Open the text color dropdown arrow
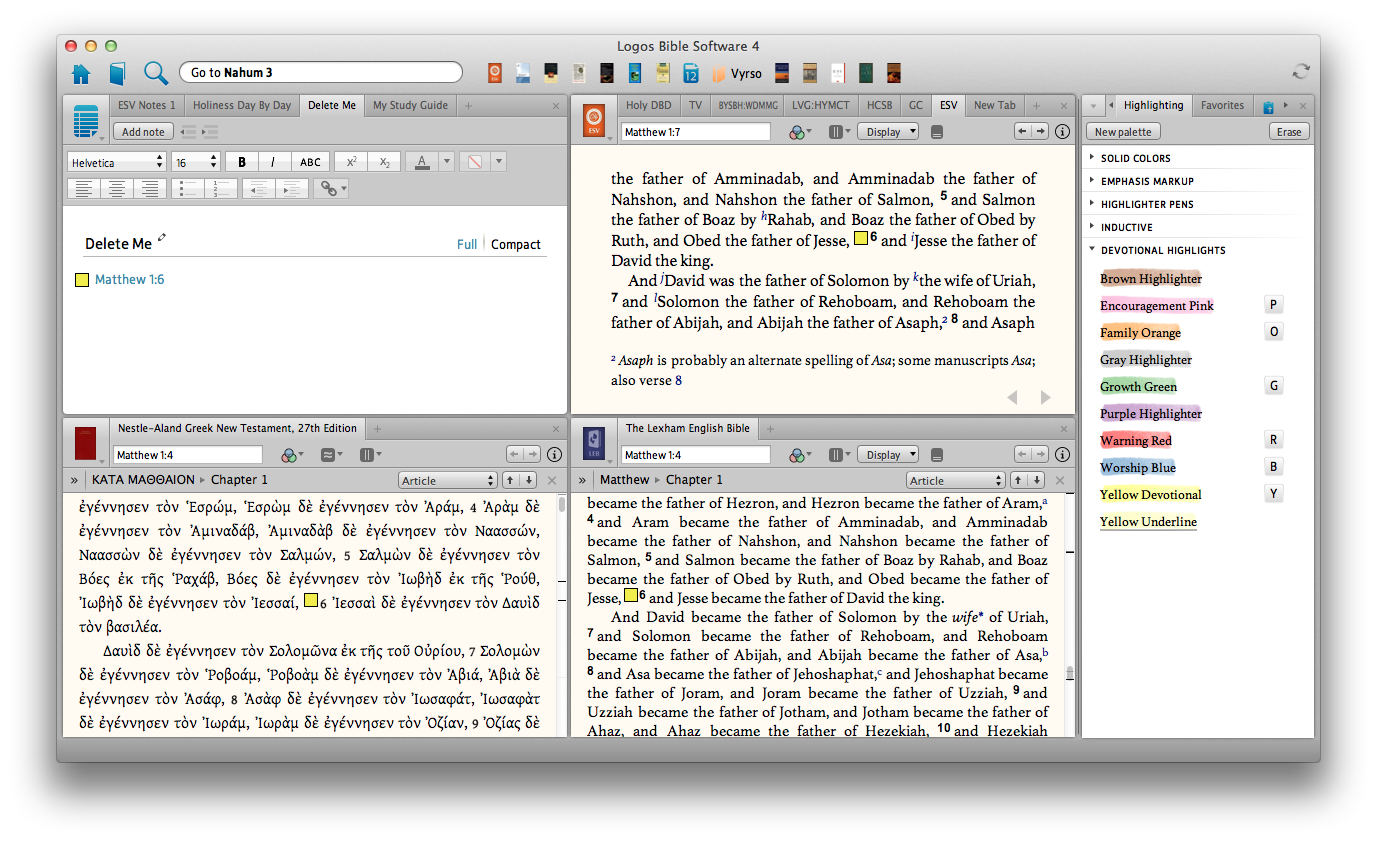 tap(447, 162)
